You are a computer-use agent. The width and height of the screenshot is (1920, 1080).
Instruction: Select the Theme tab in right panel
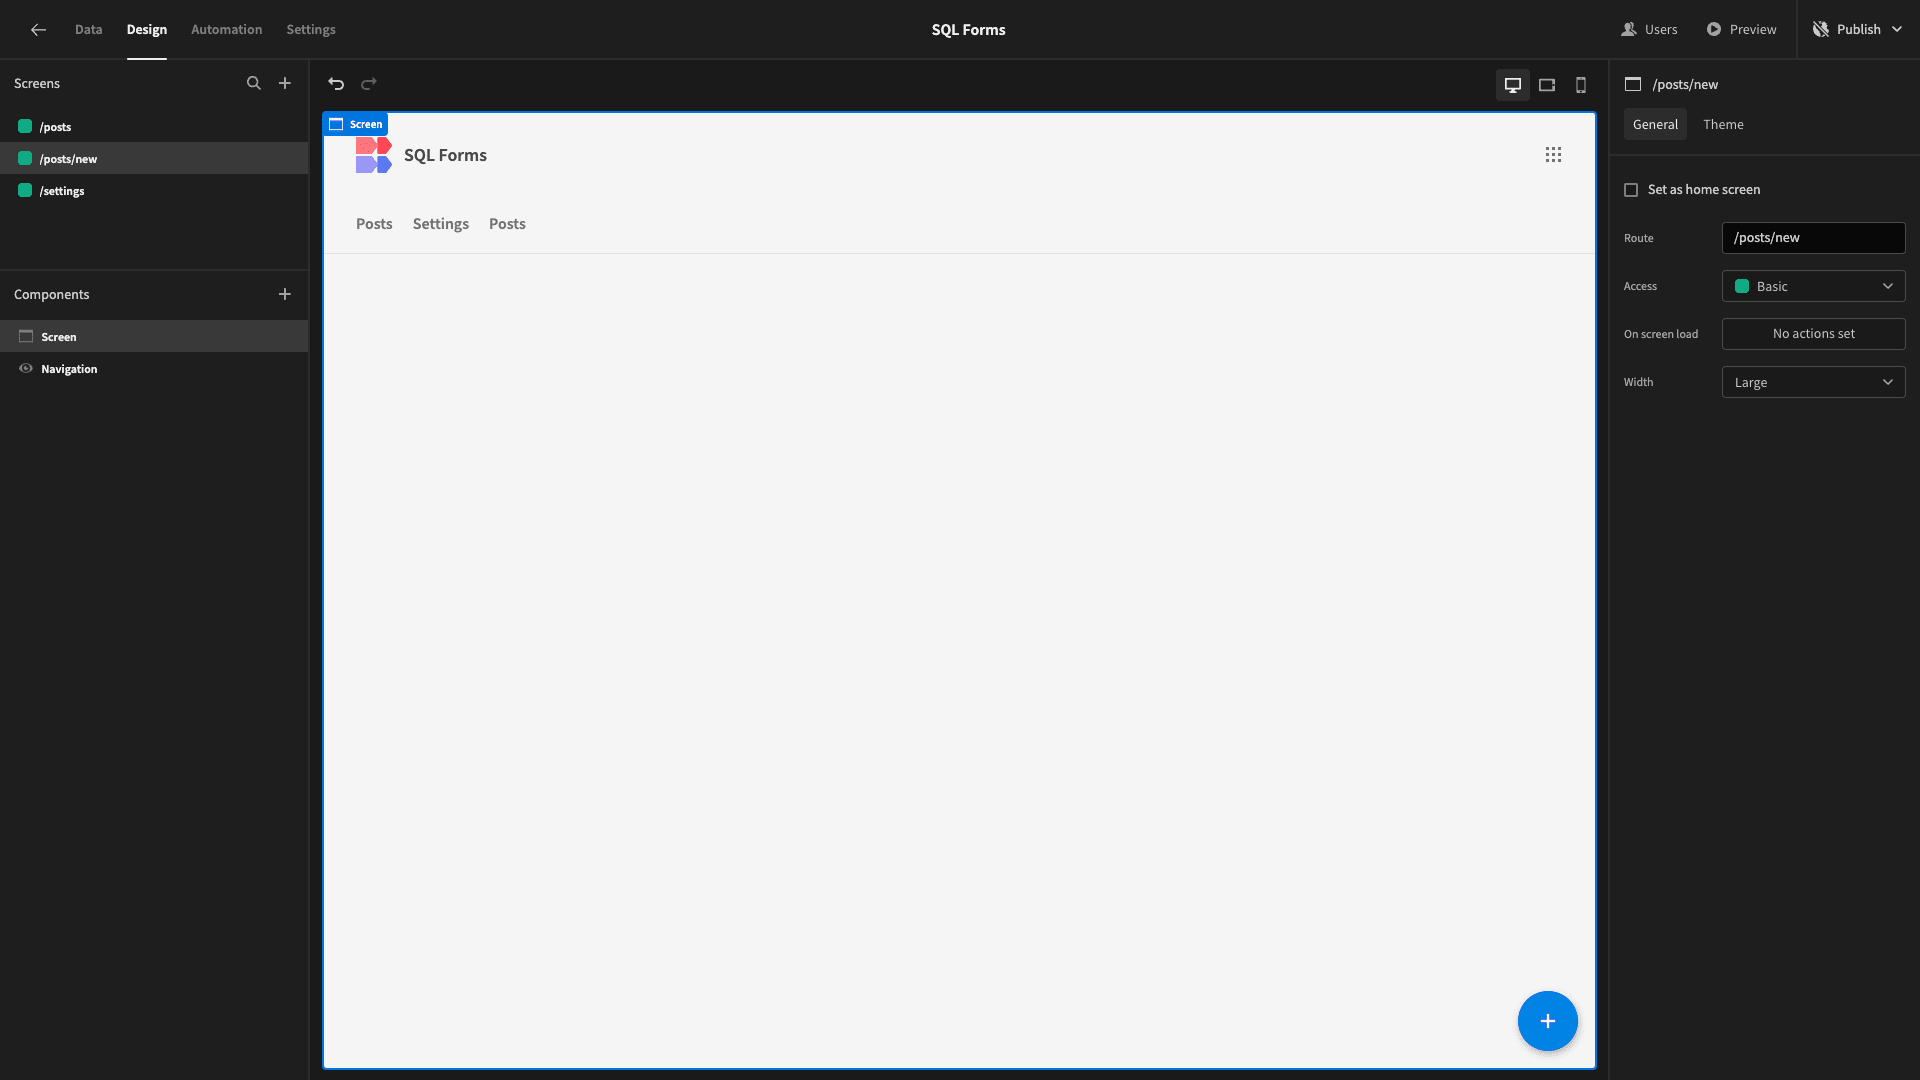(x=1722, y=124)
